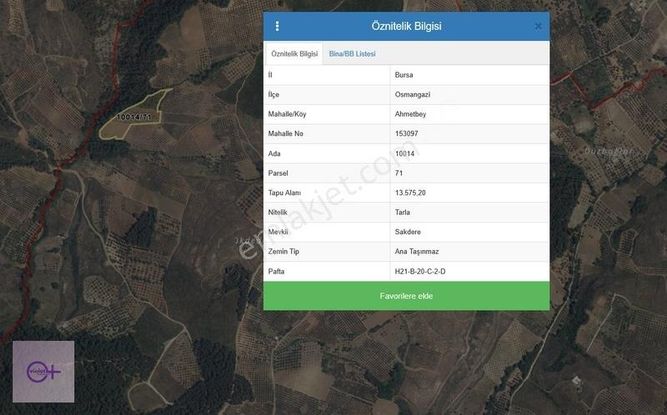This screenshot has height=415, width=667.
Task: Select the Ada value 10014
Action: [405, 153]
